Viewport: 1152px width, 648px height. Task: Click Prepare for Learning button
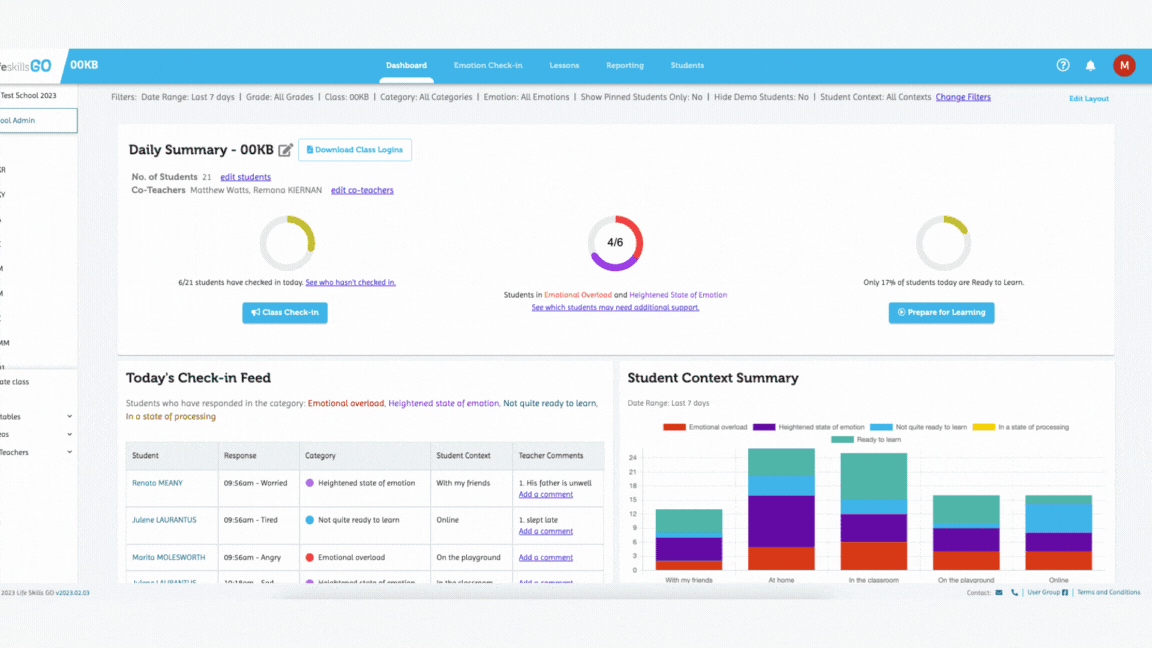tap(941, 312)
